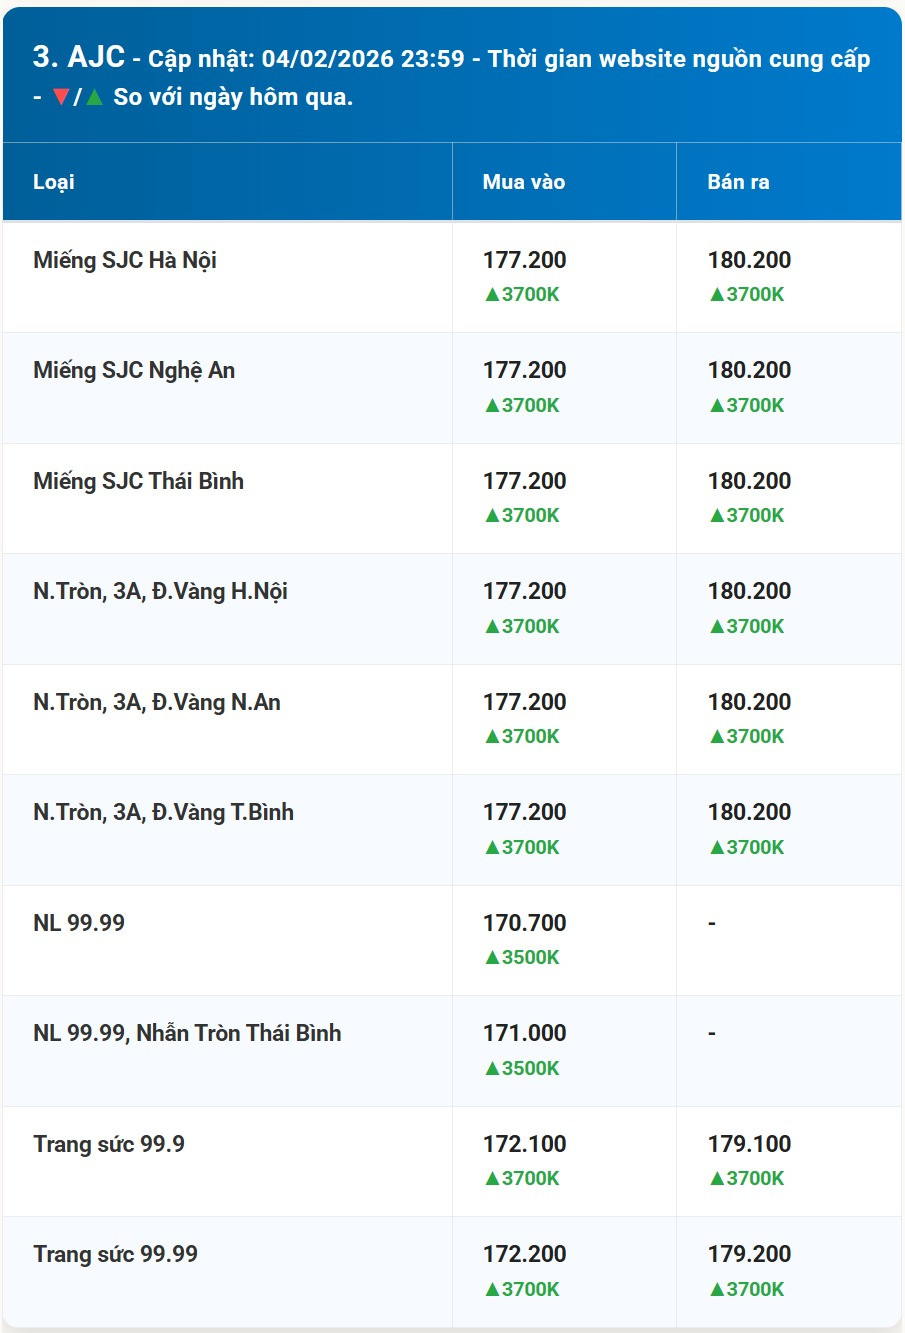Click NL 99.99, Nhẫn Tròn Thái Bình label
The height and width of the screenshot is (1333, 905).
187,1033
